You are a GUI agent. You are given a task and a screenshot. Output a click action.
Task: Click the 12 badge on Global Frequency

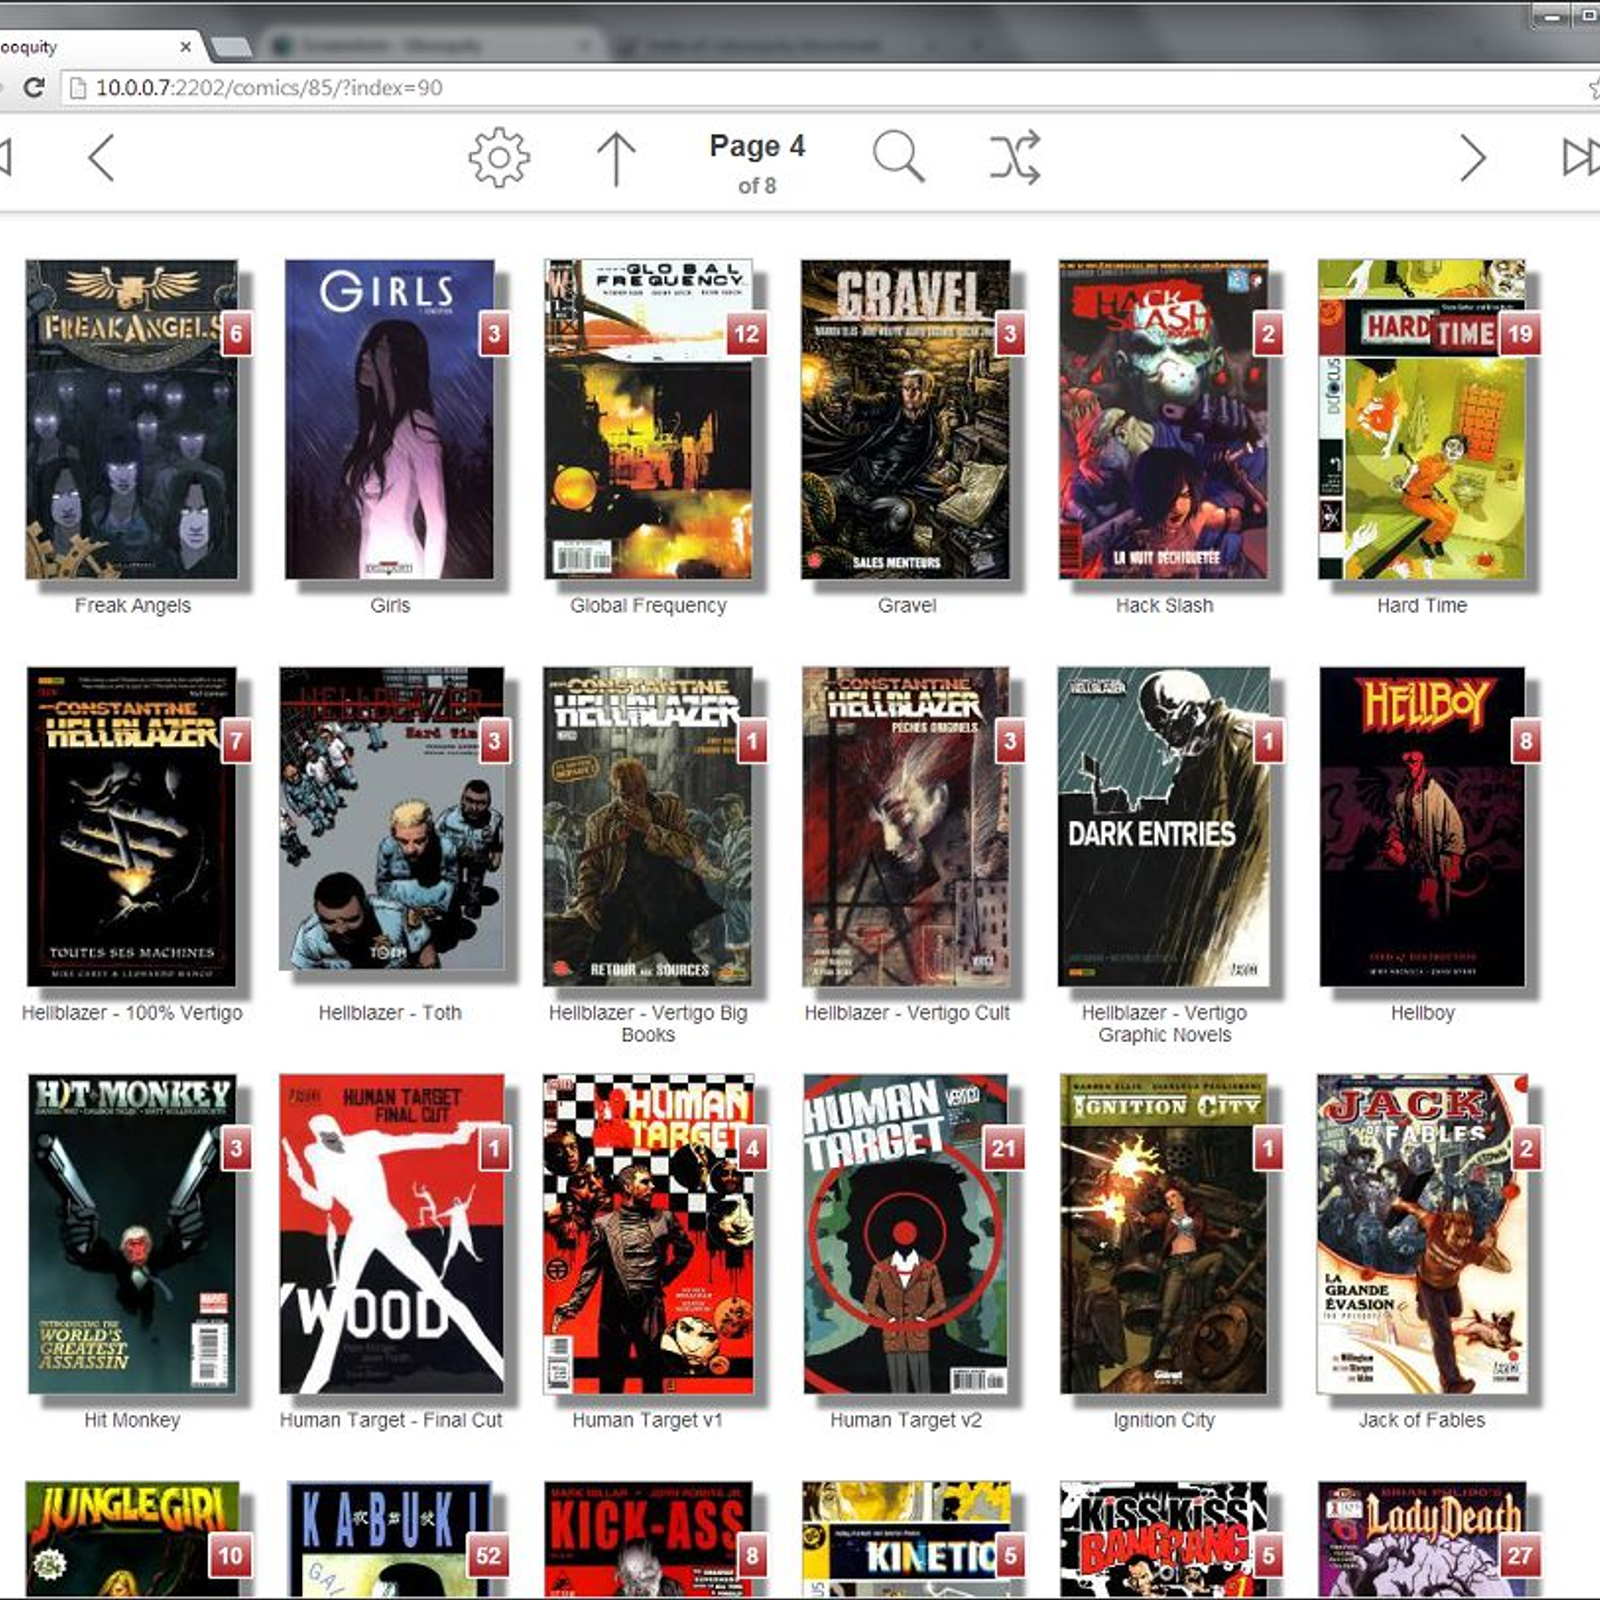tap(746, 334)
